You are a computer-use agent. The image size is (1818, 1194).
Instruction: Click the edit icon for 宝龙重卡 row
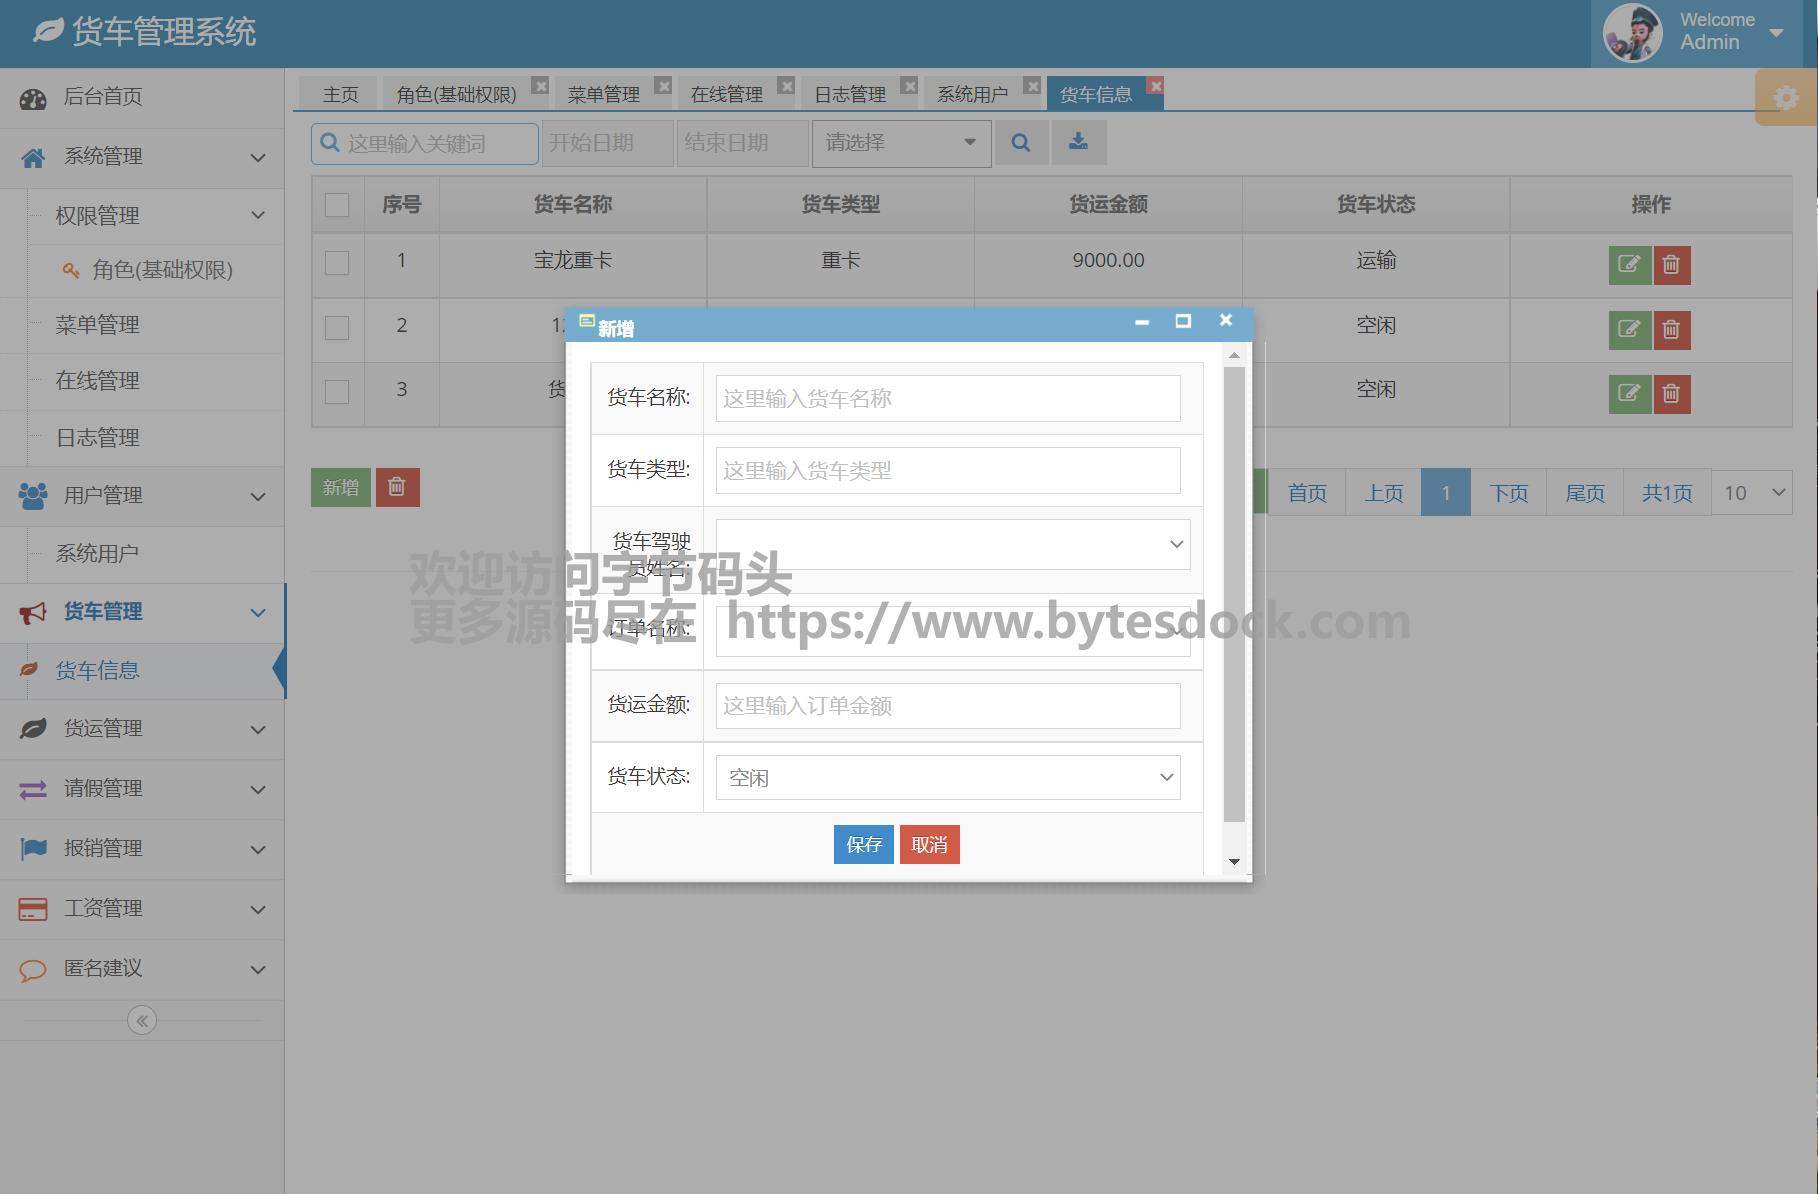click(x=1629, y=265)
